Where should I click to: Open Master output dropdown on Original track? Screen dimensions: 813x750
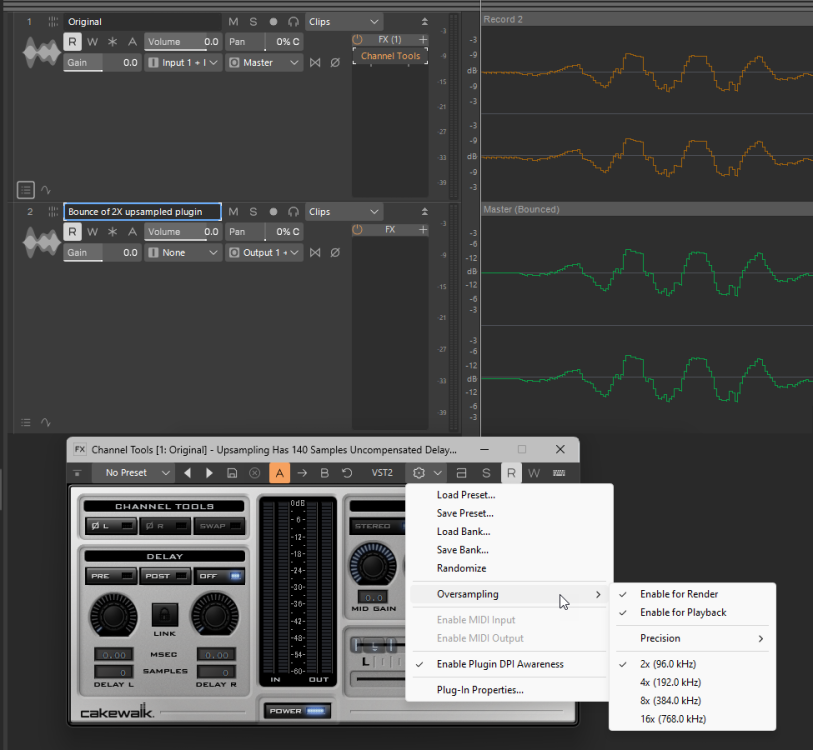[x=264, y=63]
